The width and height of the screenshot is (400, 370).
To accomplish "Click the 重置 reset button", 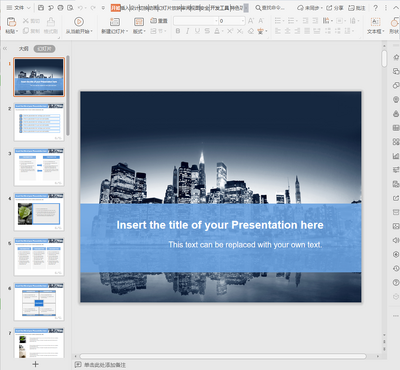I will coord(159,21).
